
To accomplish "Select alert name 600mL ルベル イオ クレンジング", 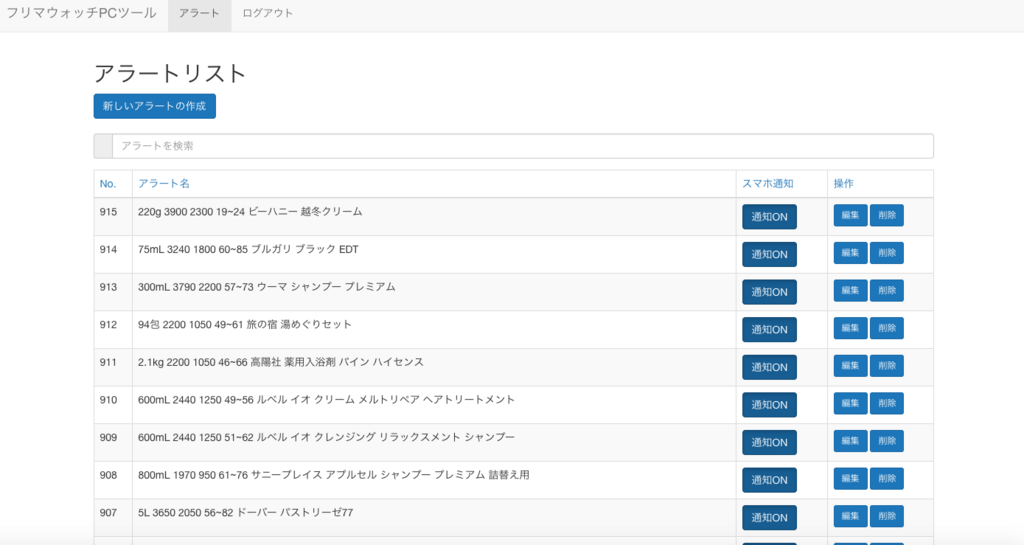I will coord(327,437).
